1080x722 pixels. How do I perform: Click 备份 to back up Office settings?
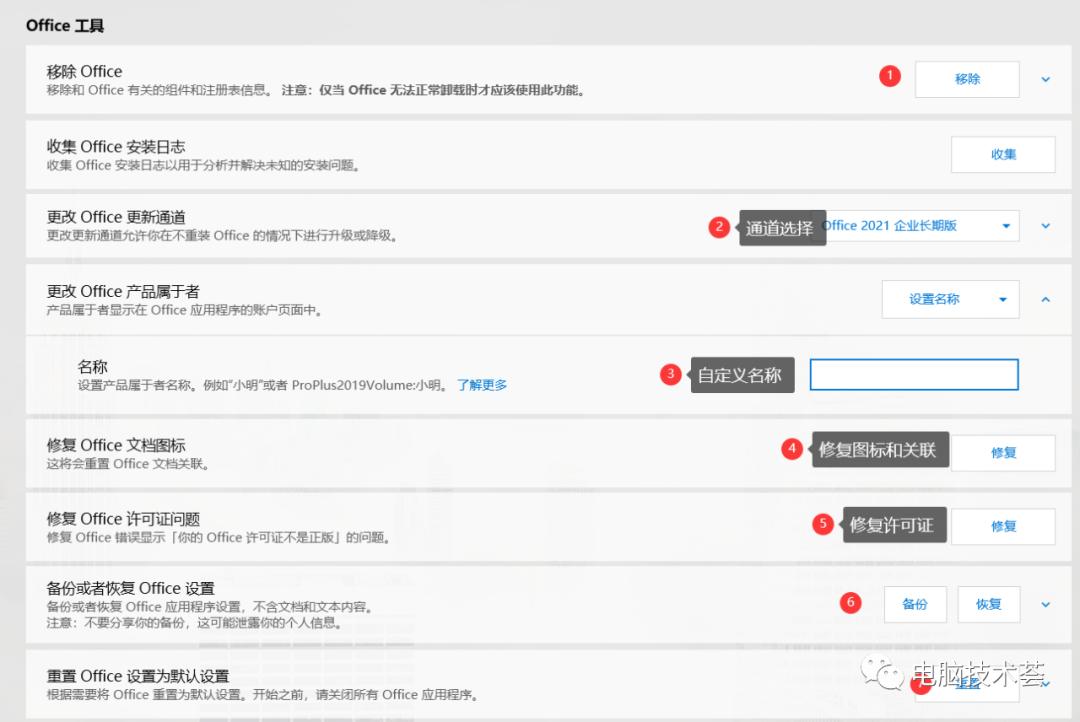(914, 604)
